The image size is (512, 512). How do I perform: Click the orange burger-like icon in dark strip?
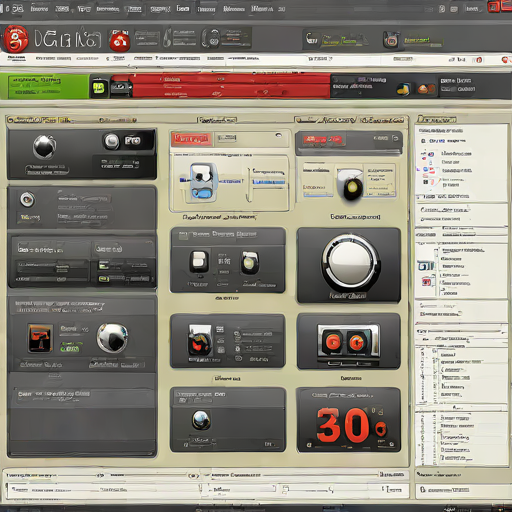click(x=426, y=89)
